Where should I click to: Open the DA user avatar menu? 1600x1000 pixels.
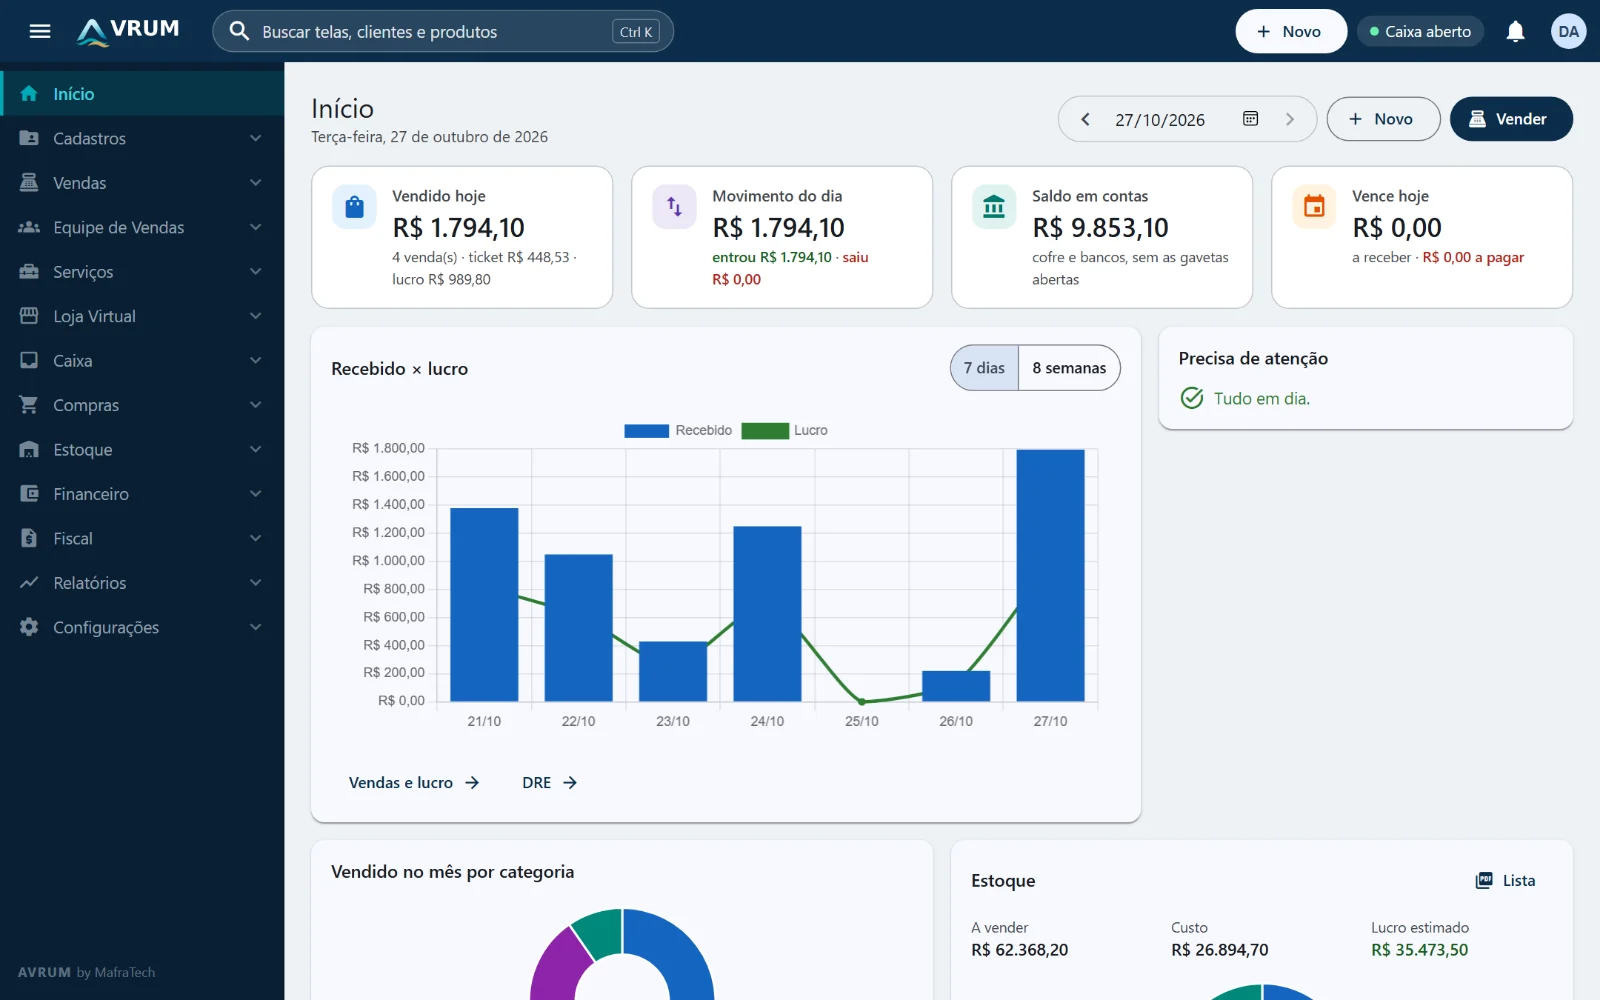(1568, 32)
